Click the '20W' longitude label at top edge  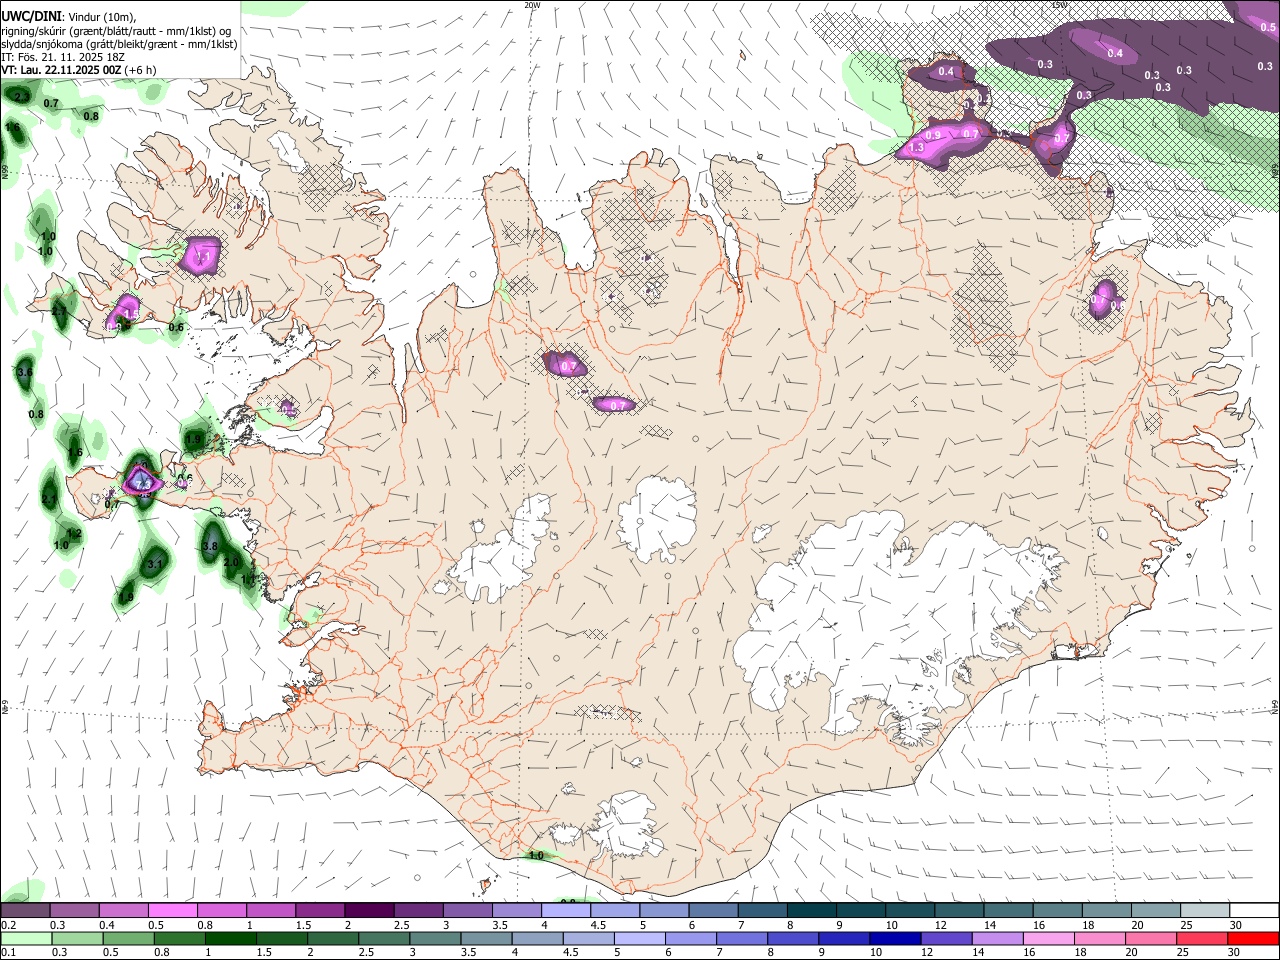[532, 5]
